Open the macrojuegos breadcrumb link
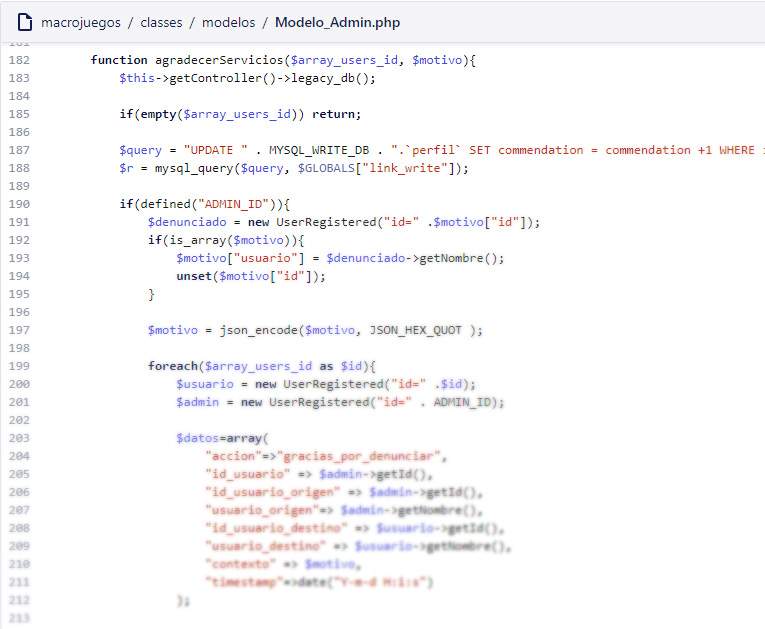The height and width of the screenshot is (629, 765). point(81,22)
